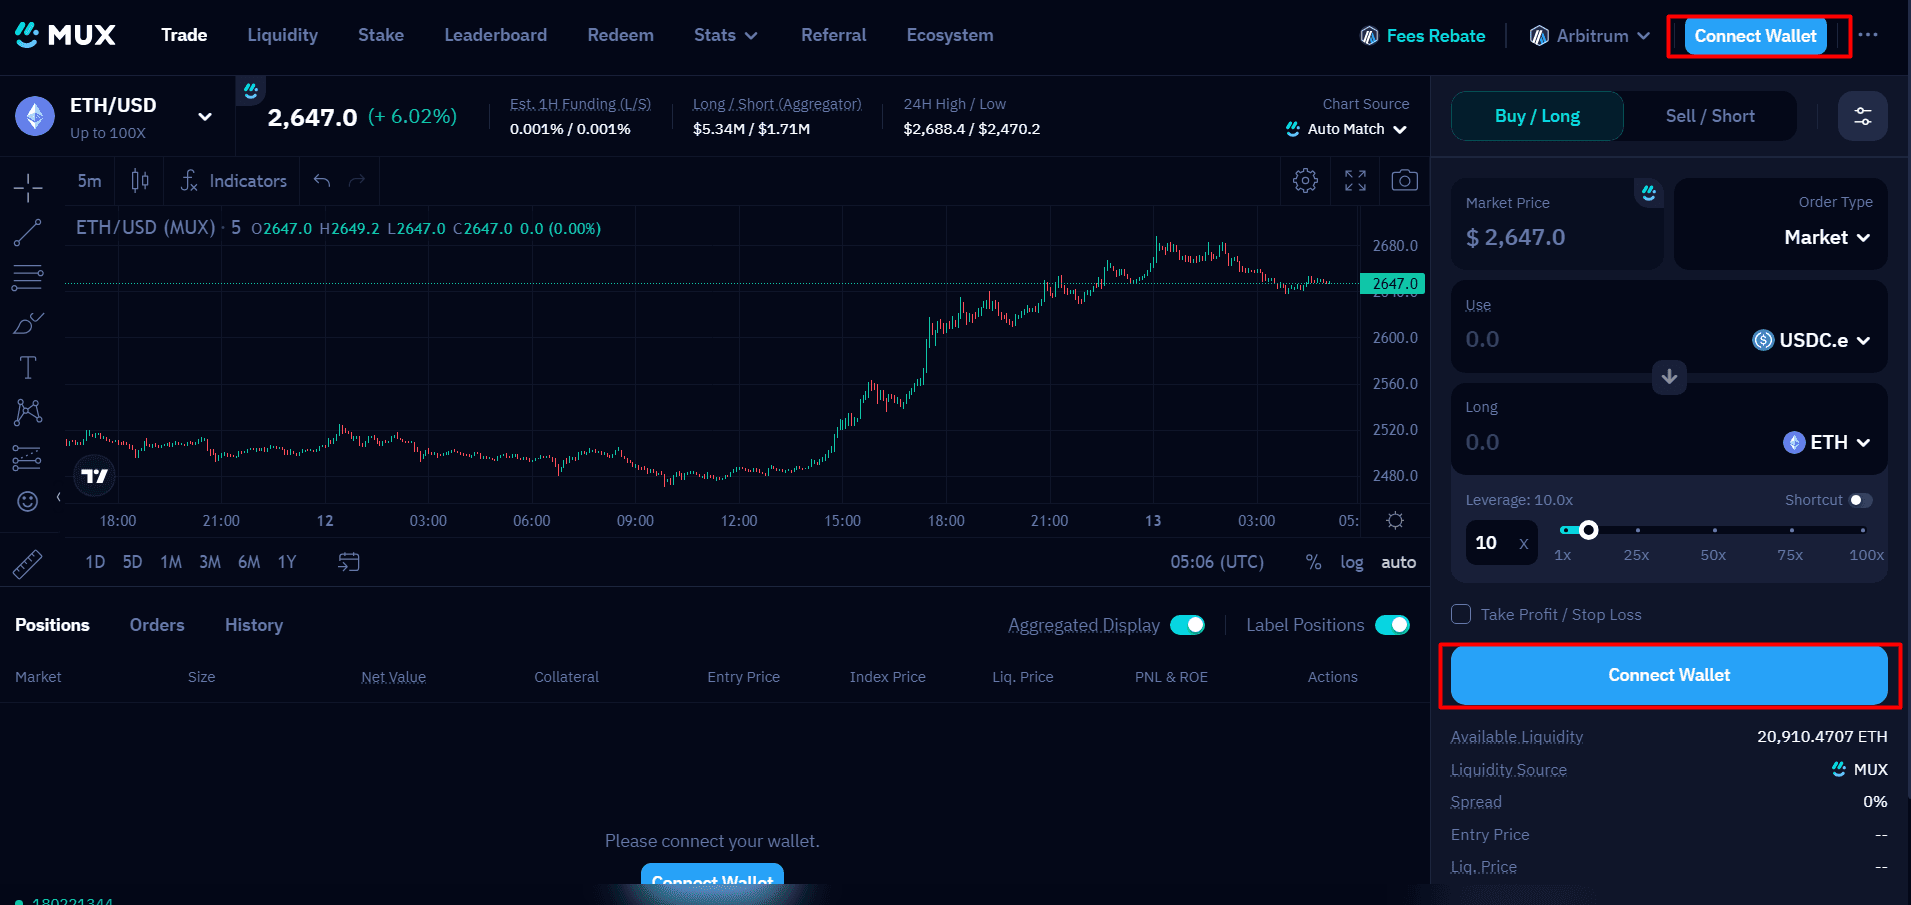Screen dimensions: 1911x905
Task: Change the 5m chart interval
Action: pos(89,181)
